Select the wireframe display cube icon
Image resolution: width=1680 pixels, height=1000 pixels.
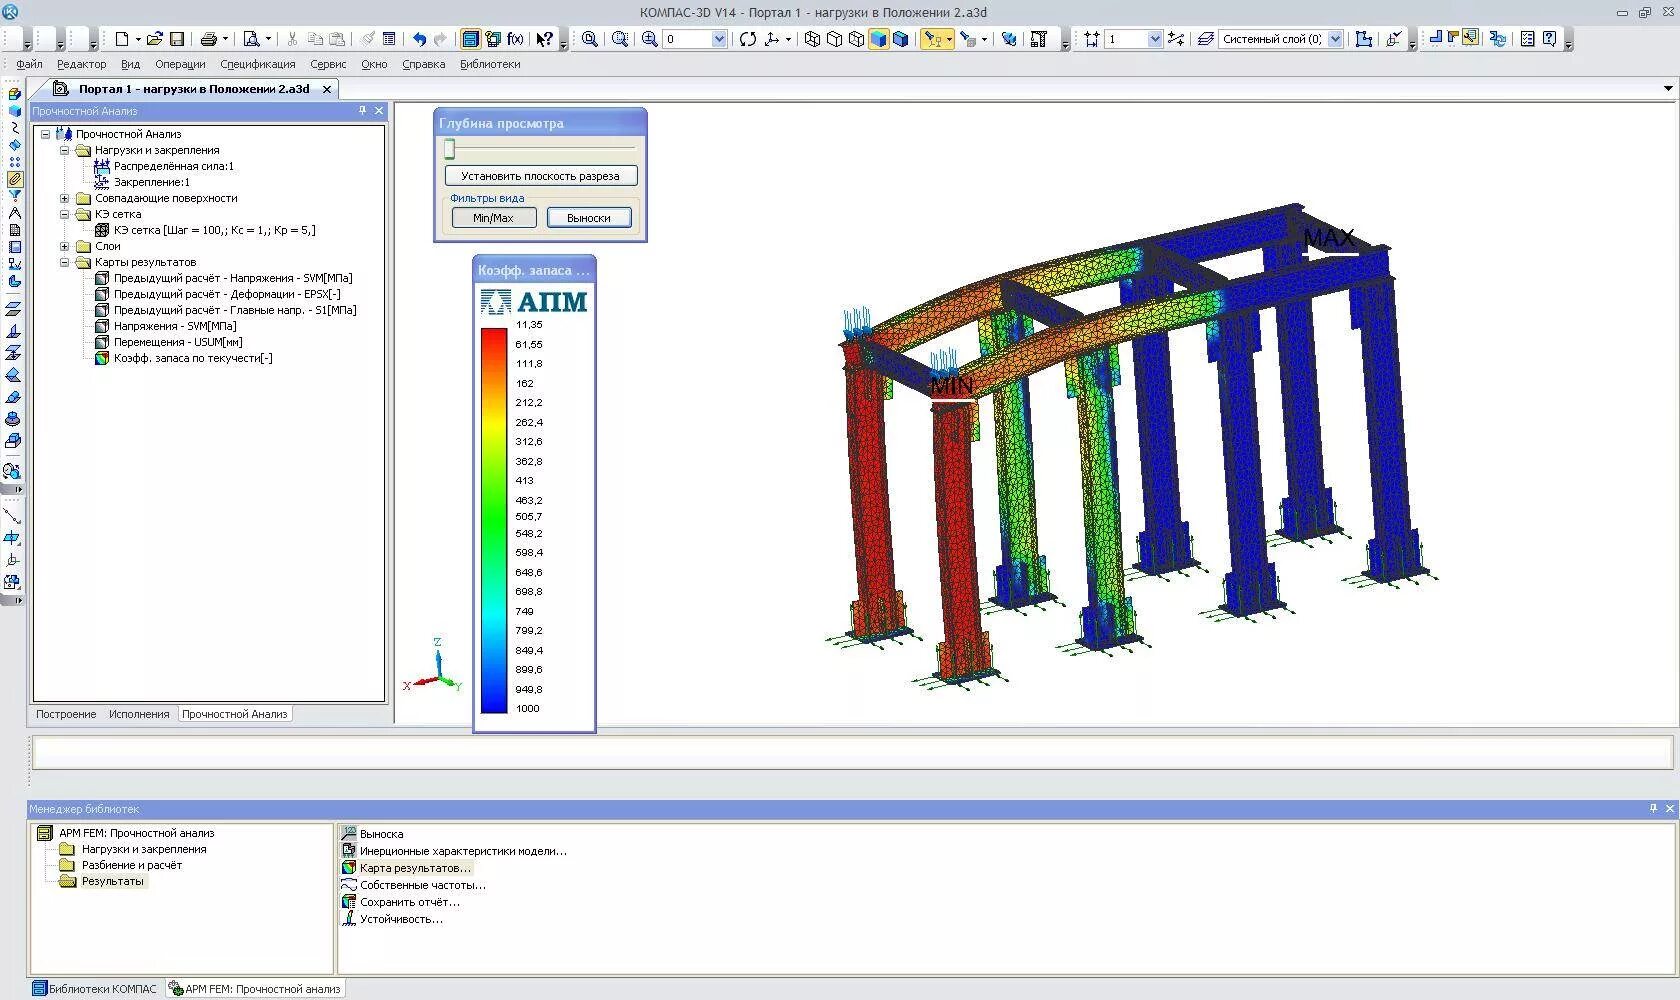[x=812, y=39]
